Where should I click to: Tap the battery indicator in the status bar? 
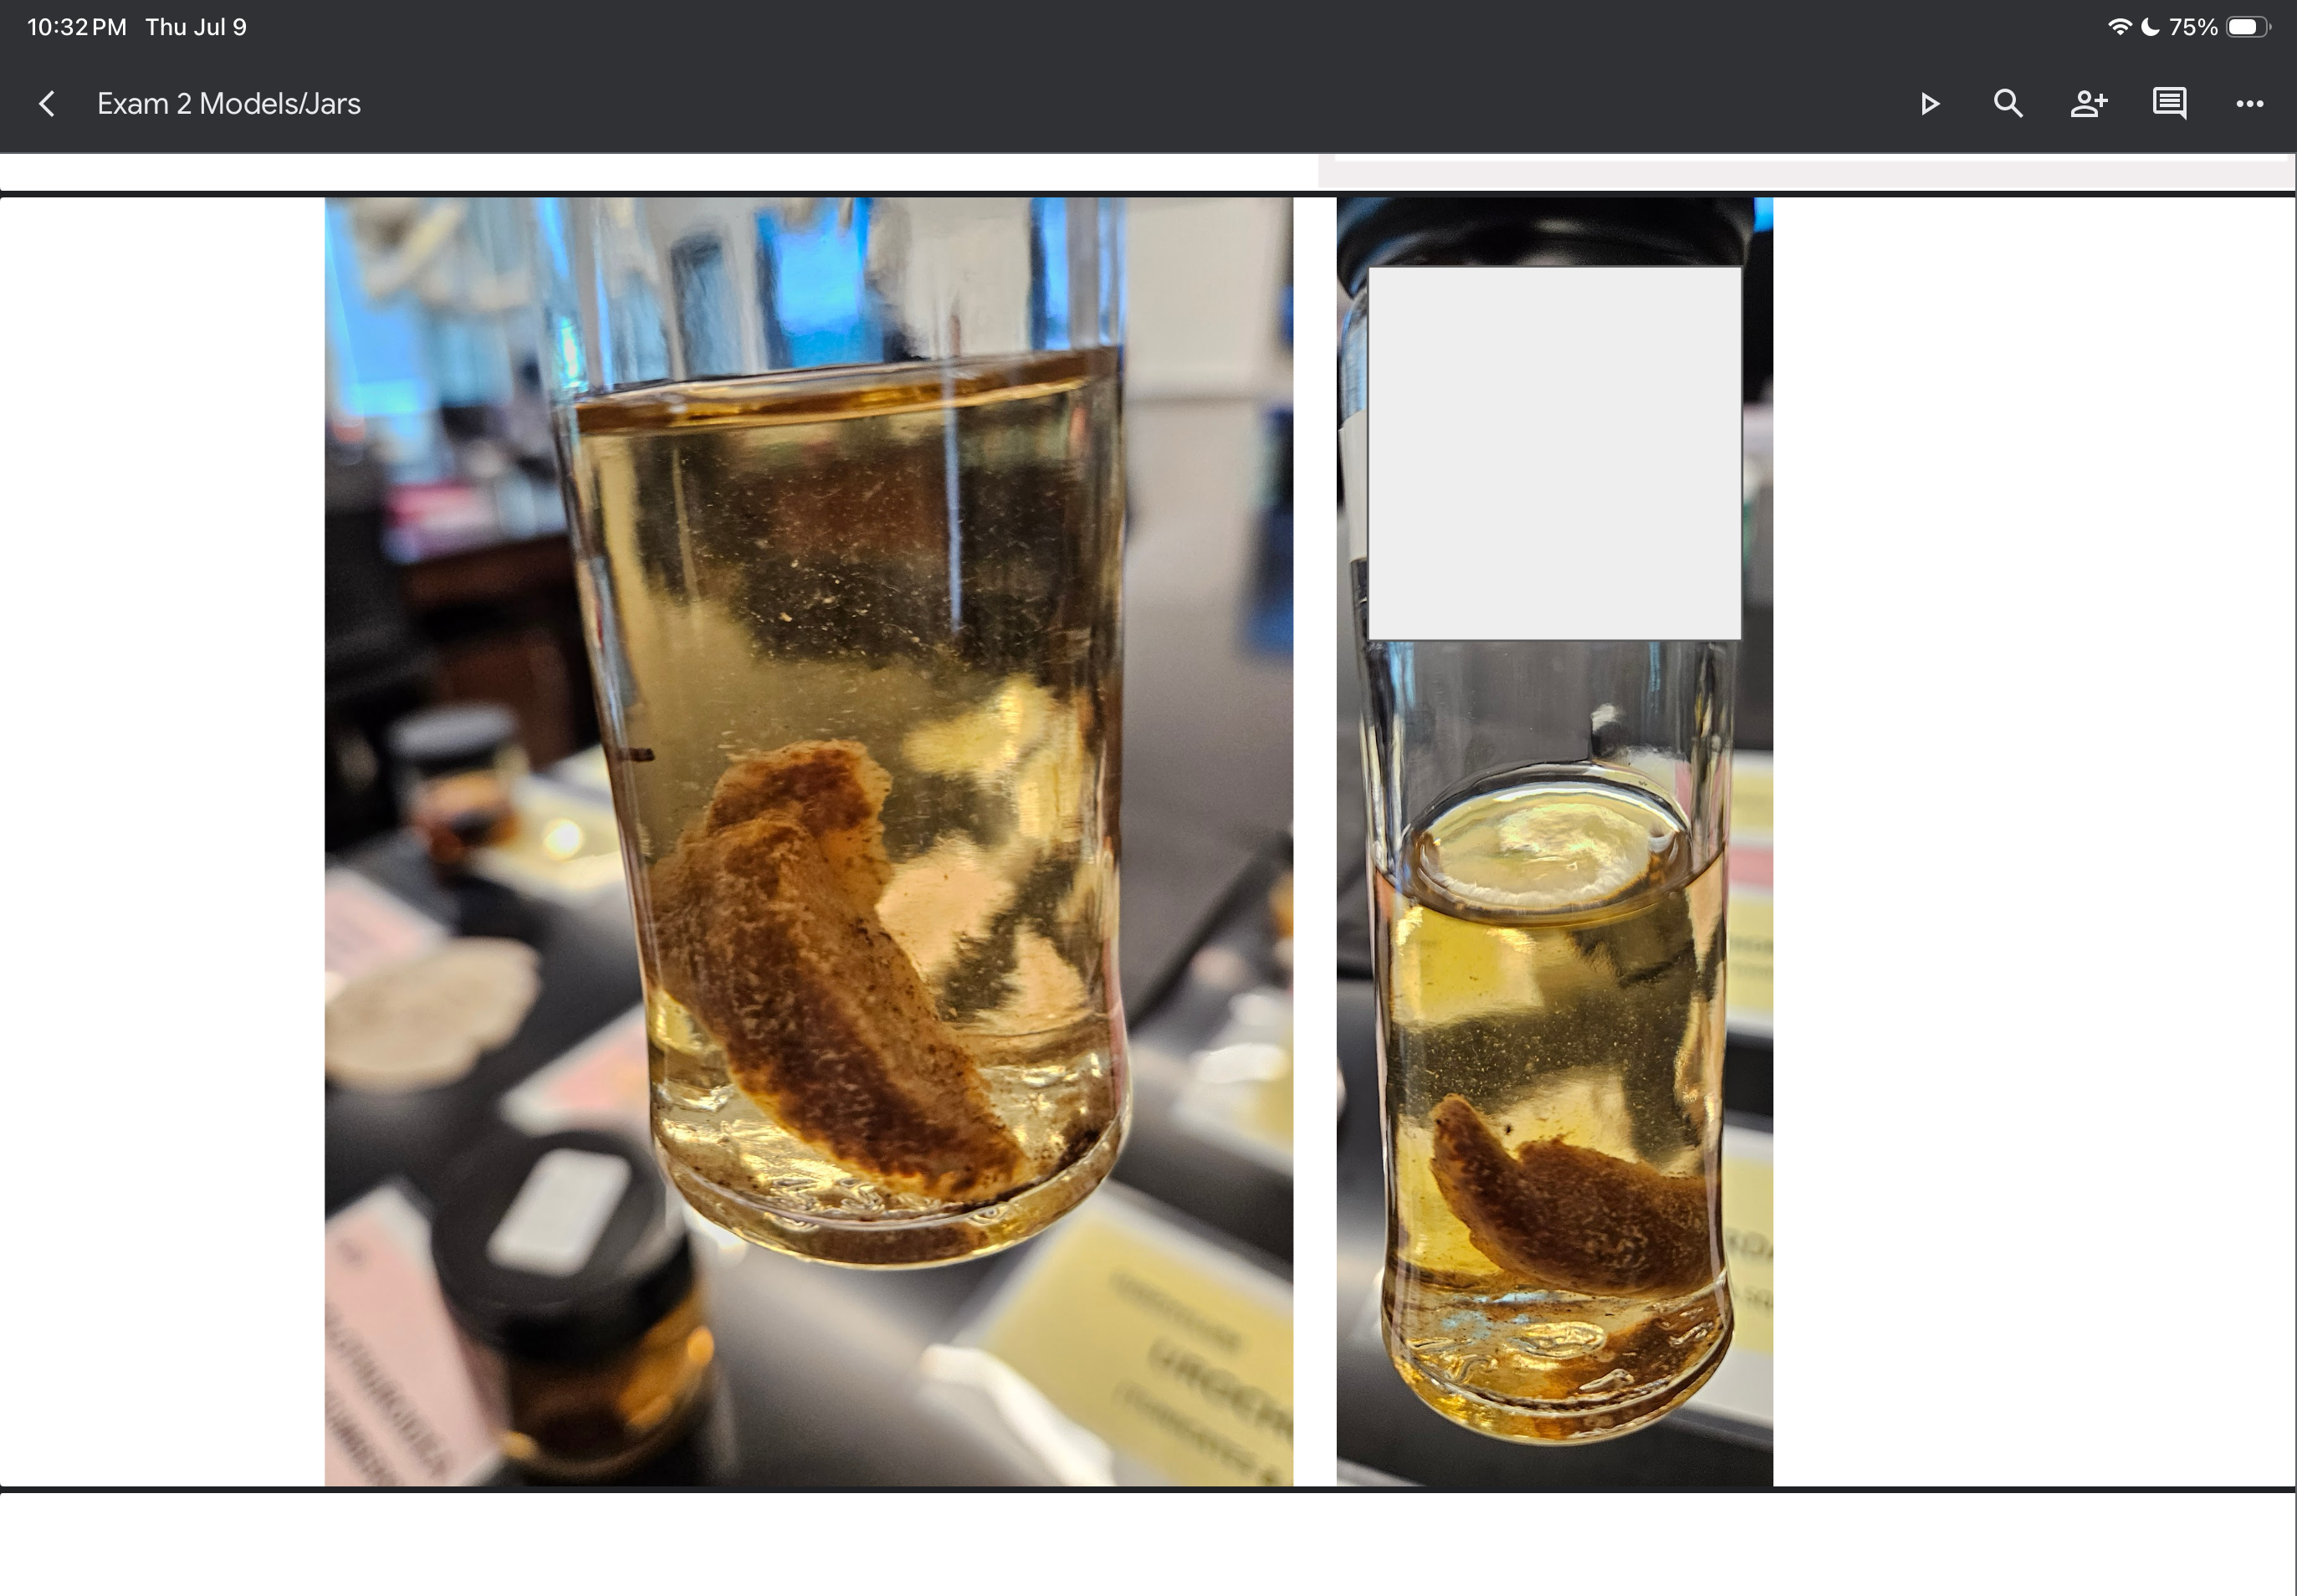[2247, 27]
